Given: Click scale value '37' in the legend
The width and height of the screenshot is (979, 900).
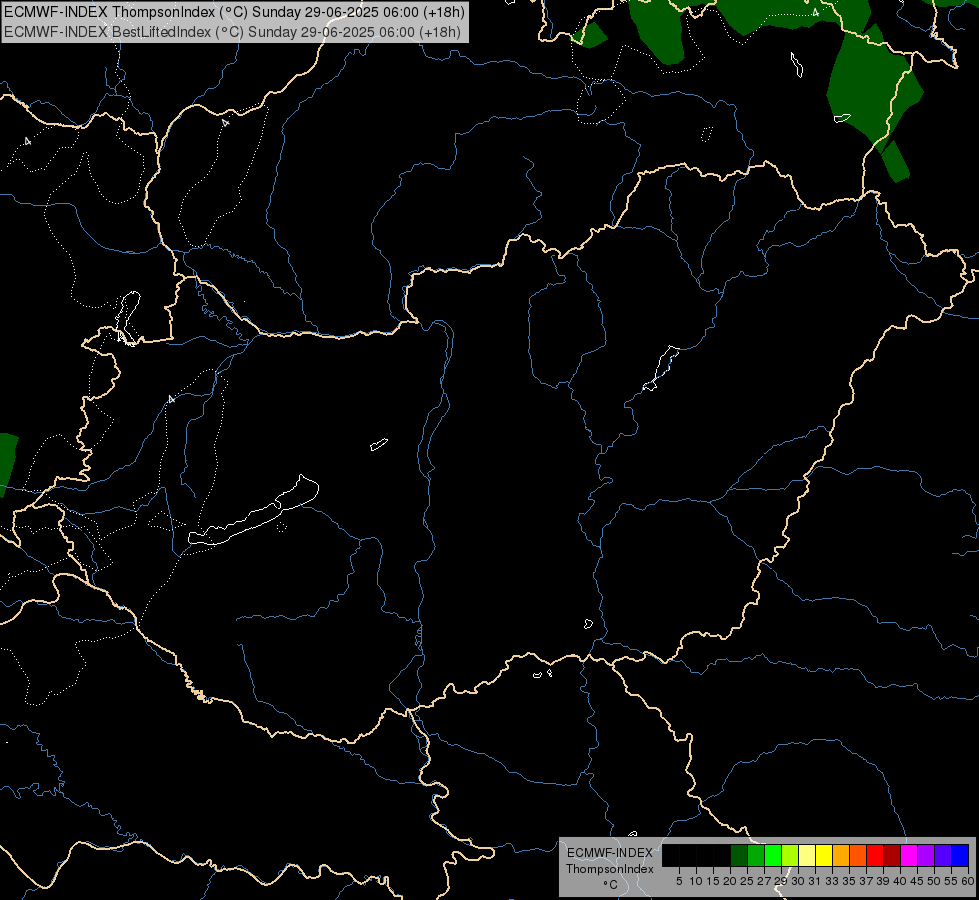Looking at the screenshot, I should [867, 881].
